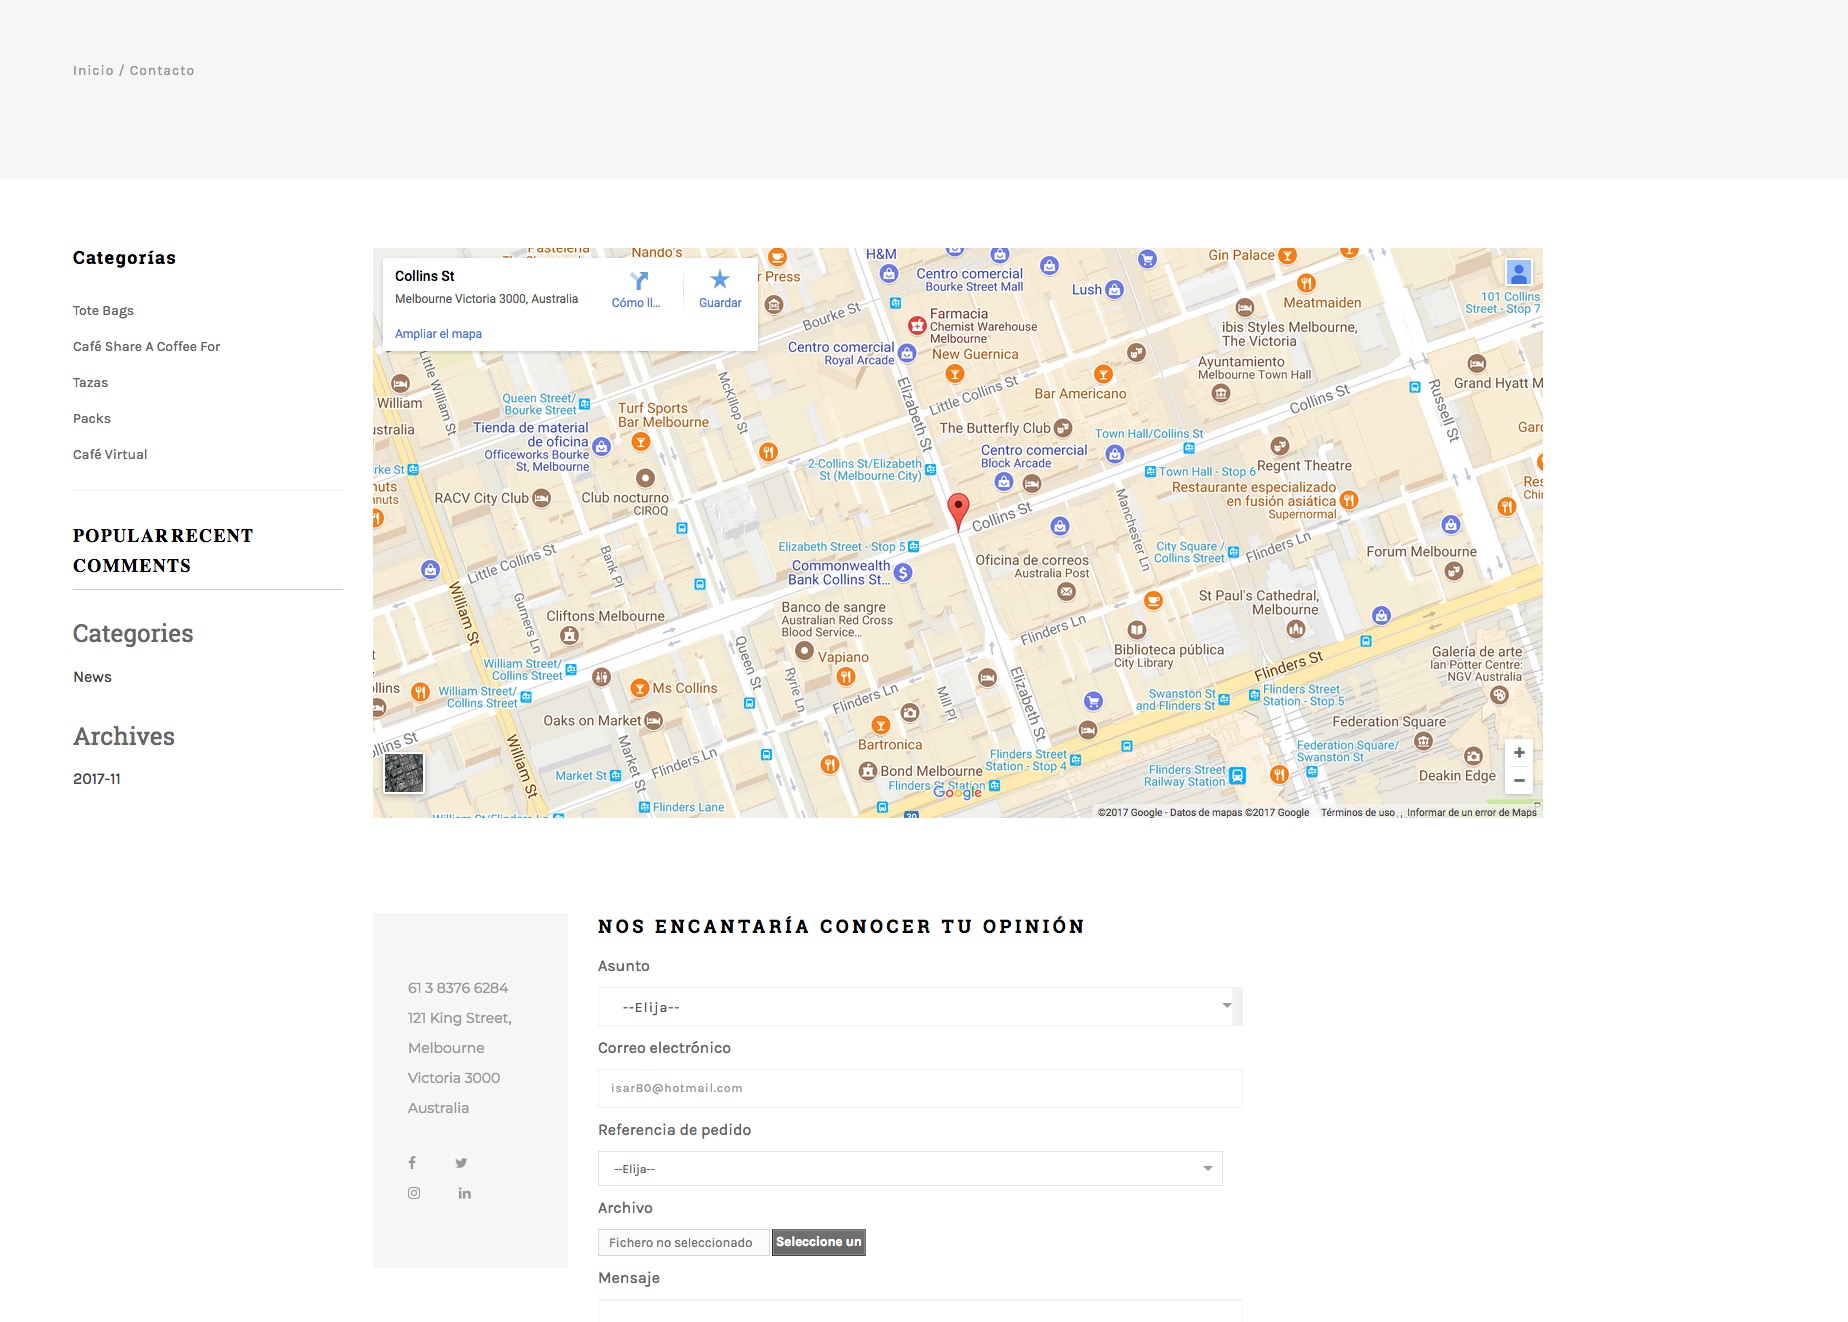Open the Facebook social icon

click(x=412, y=1162)
